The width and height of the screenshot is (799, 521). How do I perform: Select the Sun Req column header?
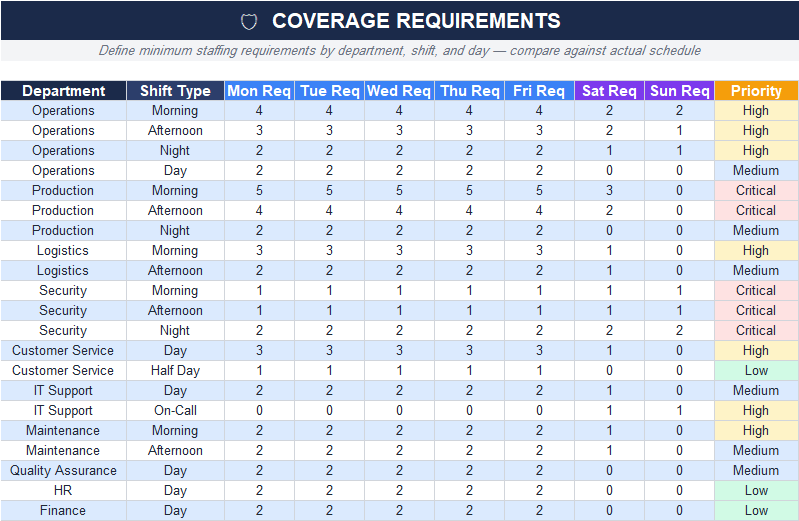[x=679, y=90]
